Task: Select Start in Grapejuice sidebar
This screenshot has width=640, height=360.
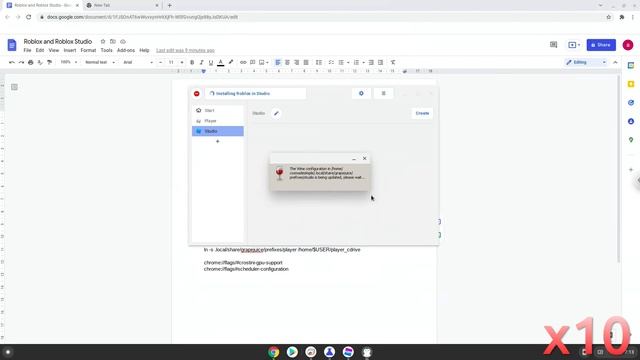Action: coord(218,110)
